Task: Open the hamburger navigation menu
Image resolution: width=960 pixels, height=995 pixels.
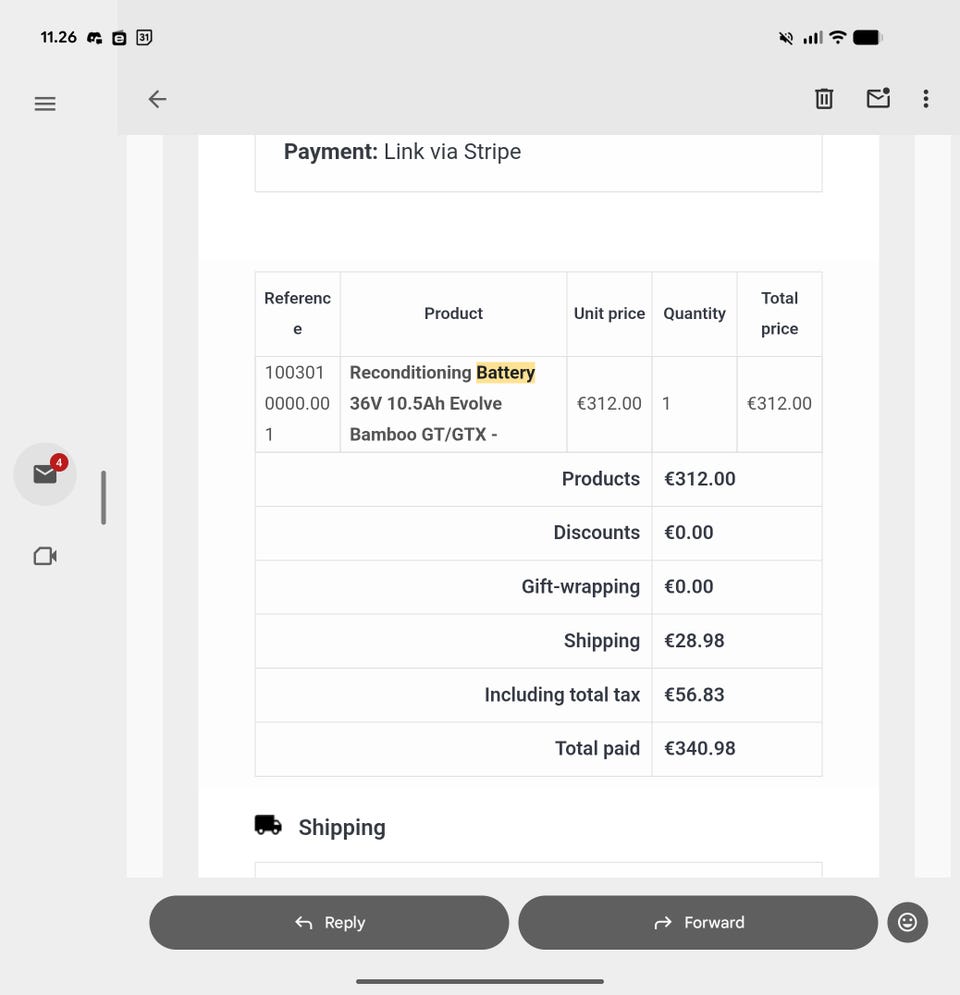Action: [x=45, y=104]
